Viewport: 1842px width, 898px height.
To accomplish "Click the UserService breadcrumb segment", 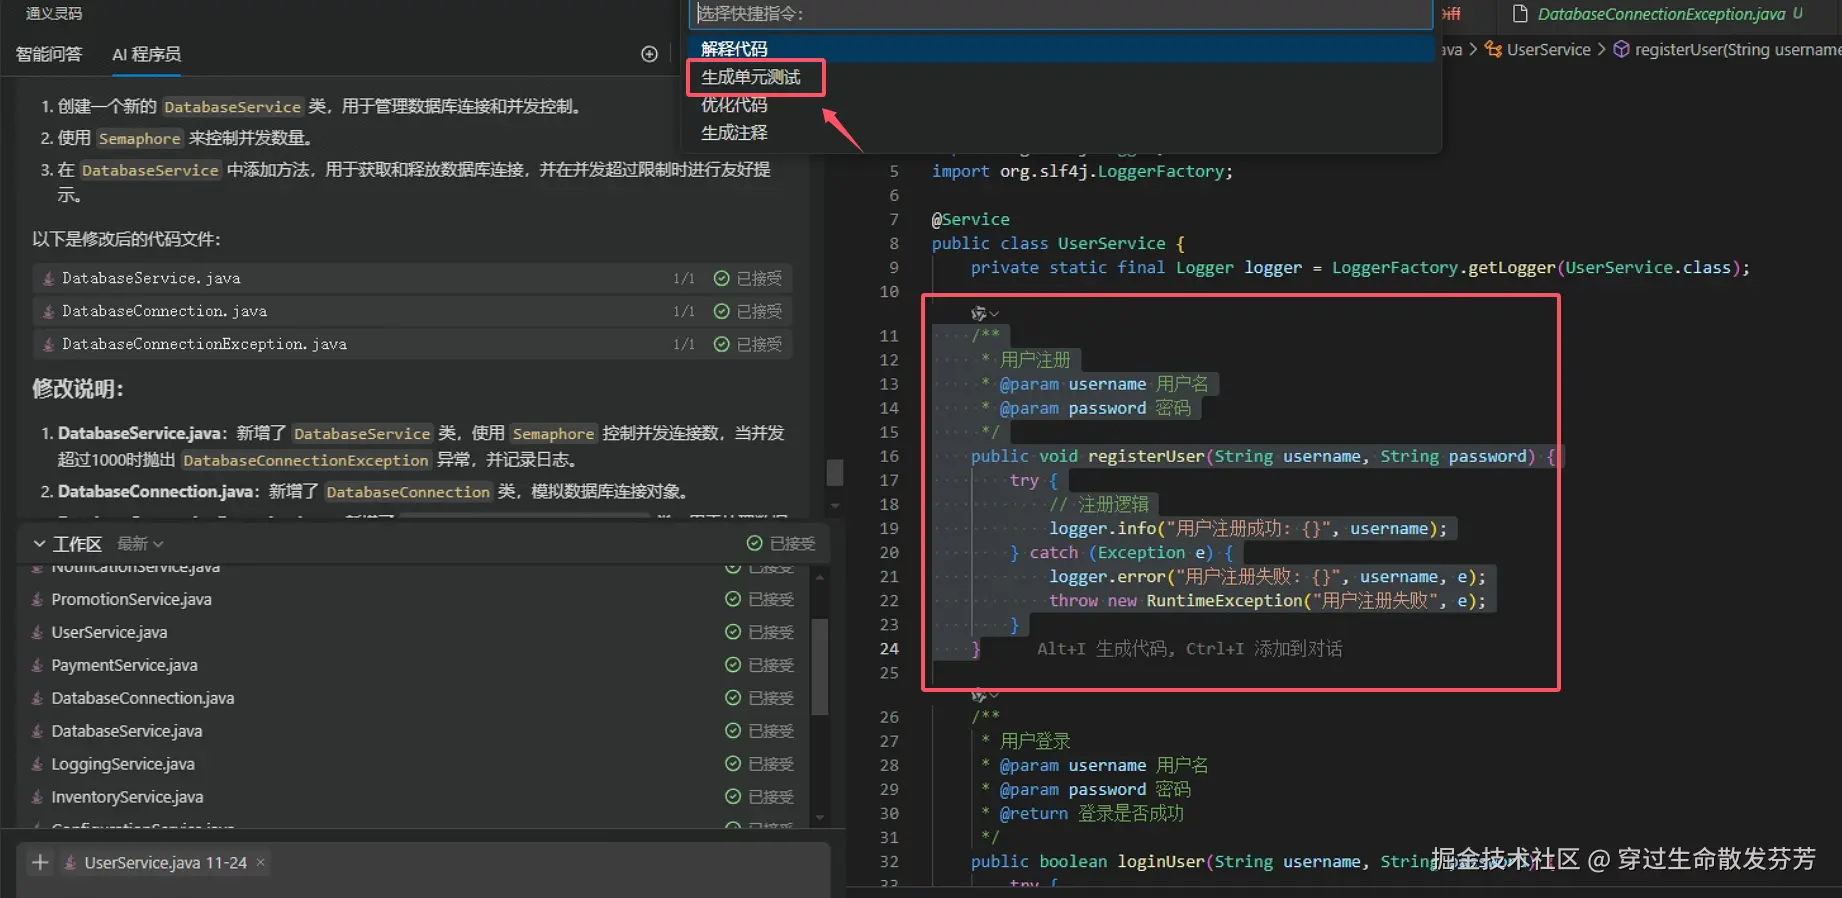I will [1548, 49].
